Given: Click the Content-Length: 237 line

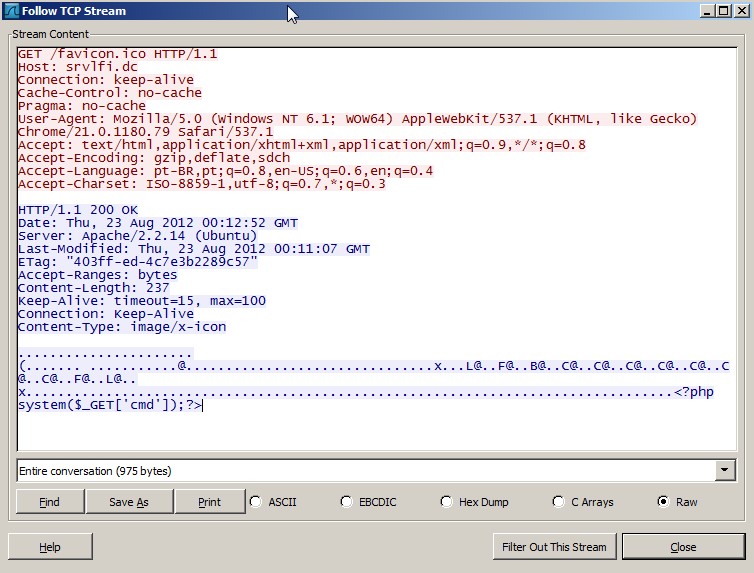Looking at the screenshot, I should point(94,288).
